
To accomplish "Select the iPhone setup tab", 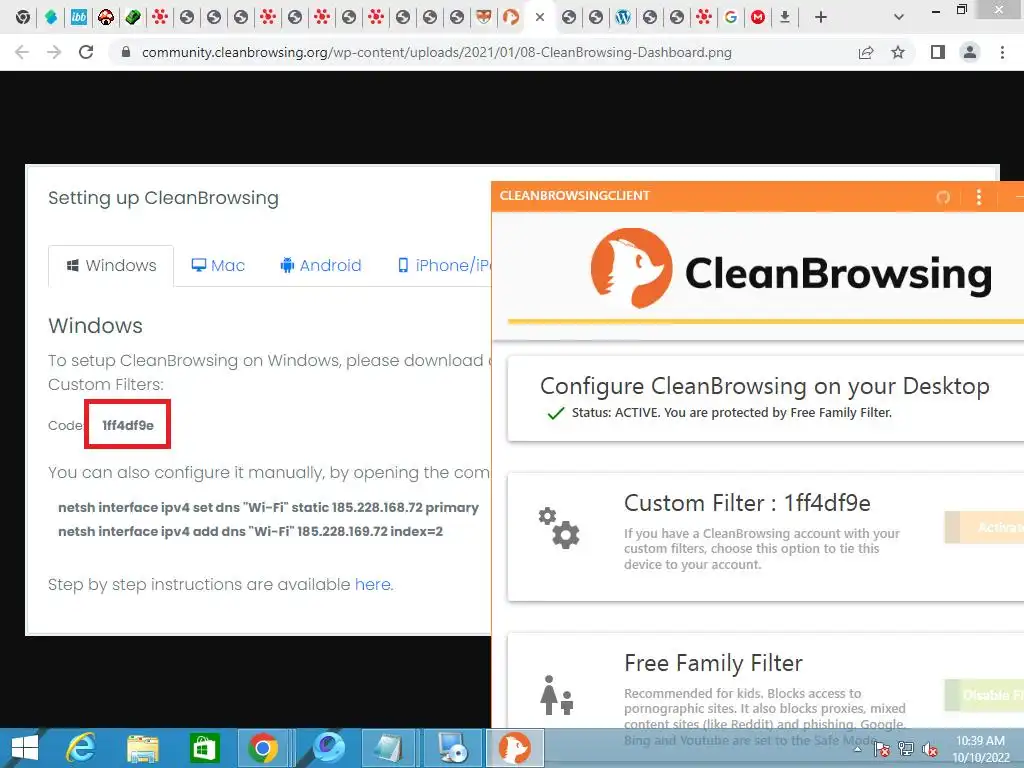I will click(443, 266).
